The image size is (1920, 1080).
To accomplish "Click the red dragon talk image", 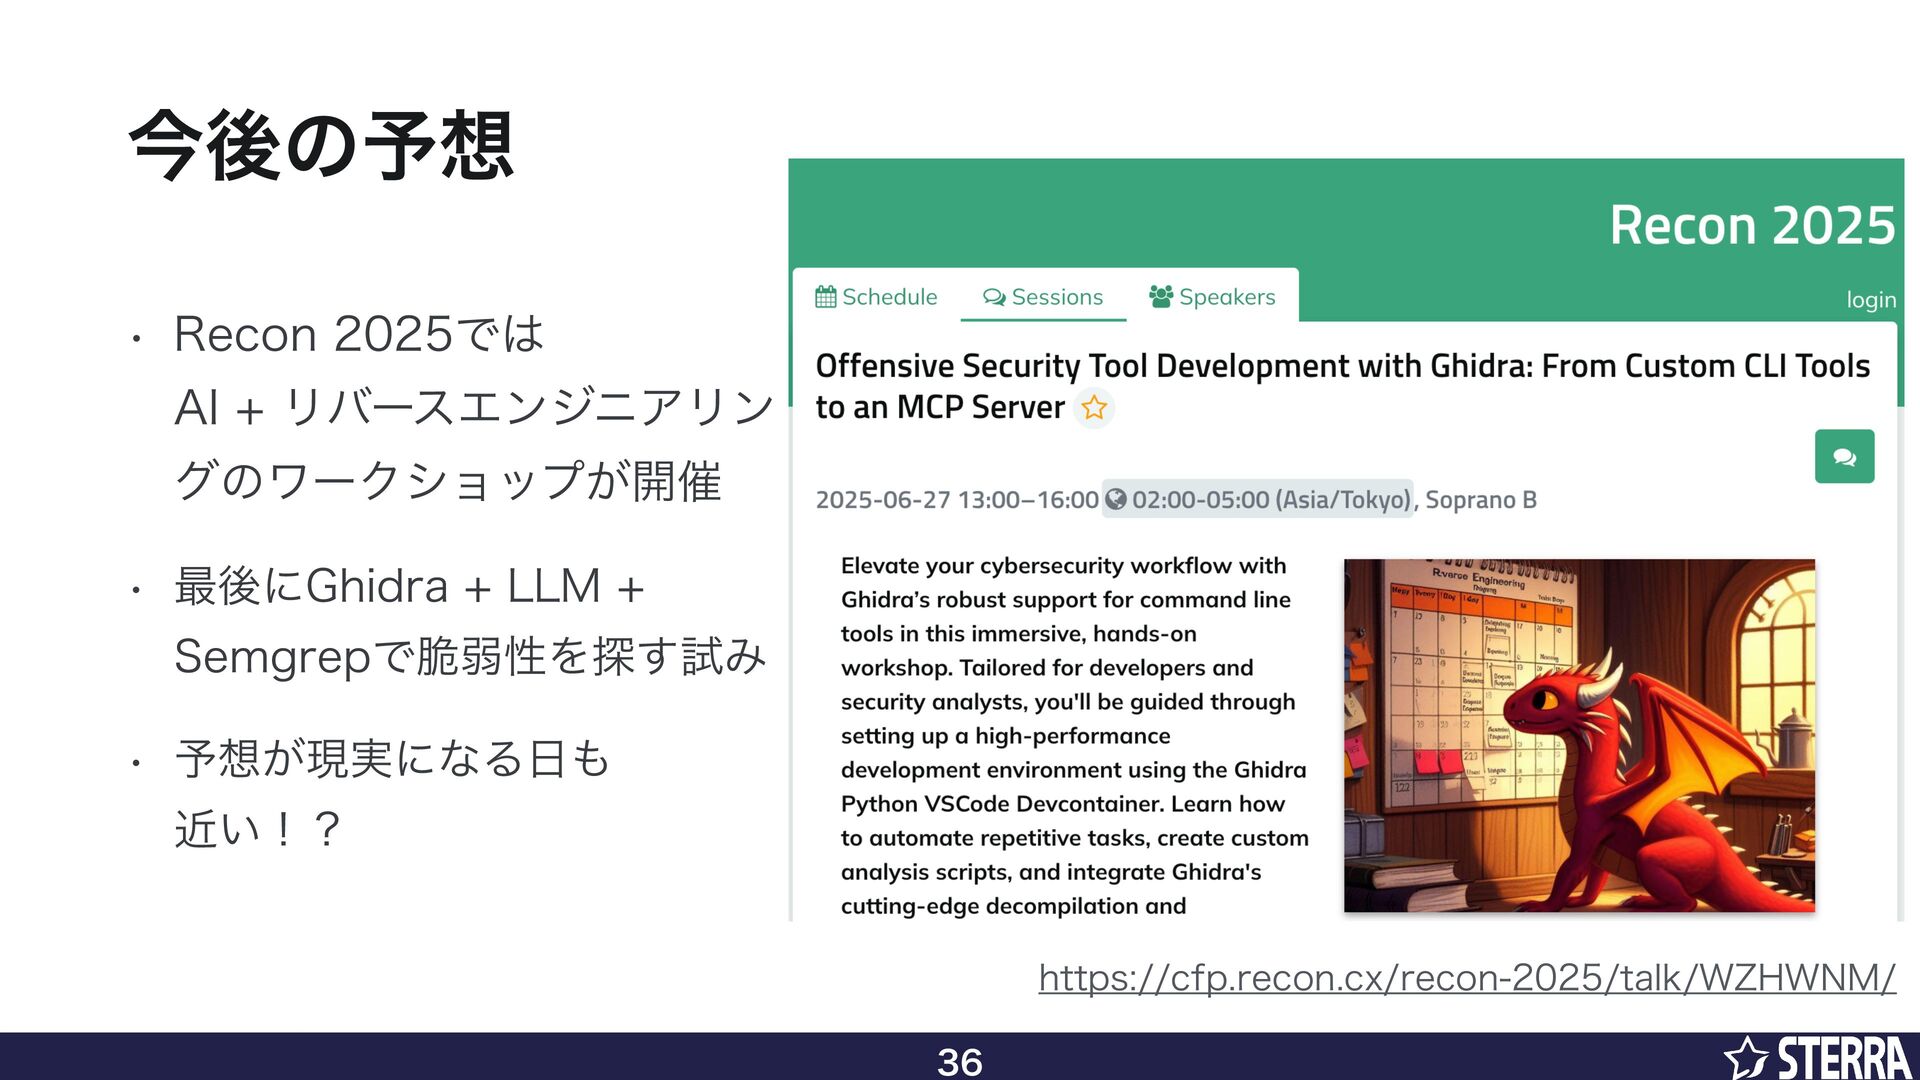I will tap(1579, 735).
